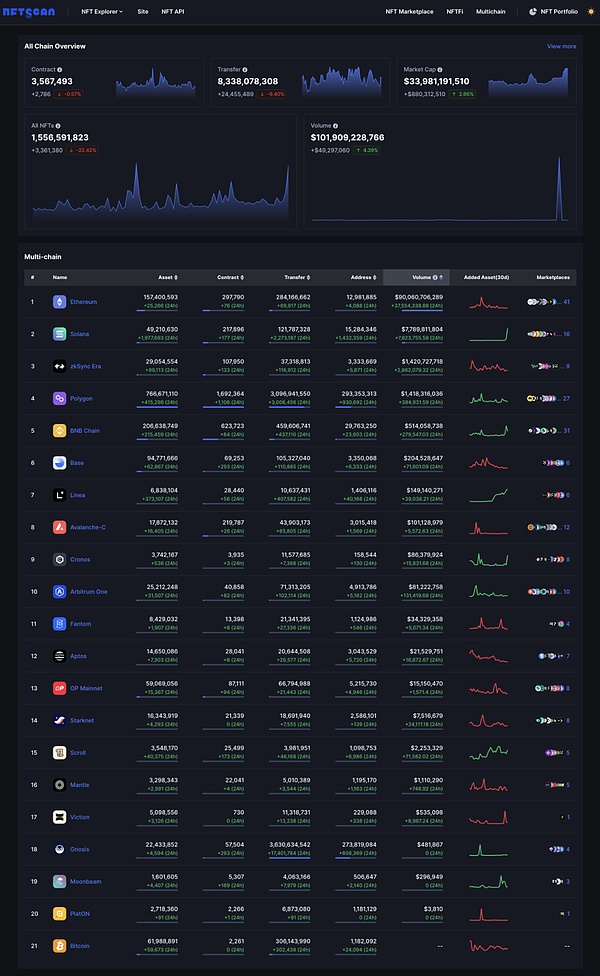Click the Solana chain logo
Image resolution: width=600 pixels, height=976 pixels.
[60, 333]
